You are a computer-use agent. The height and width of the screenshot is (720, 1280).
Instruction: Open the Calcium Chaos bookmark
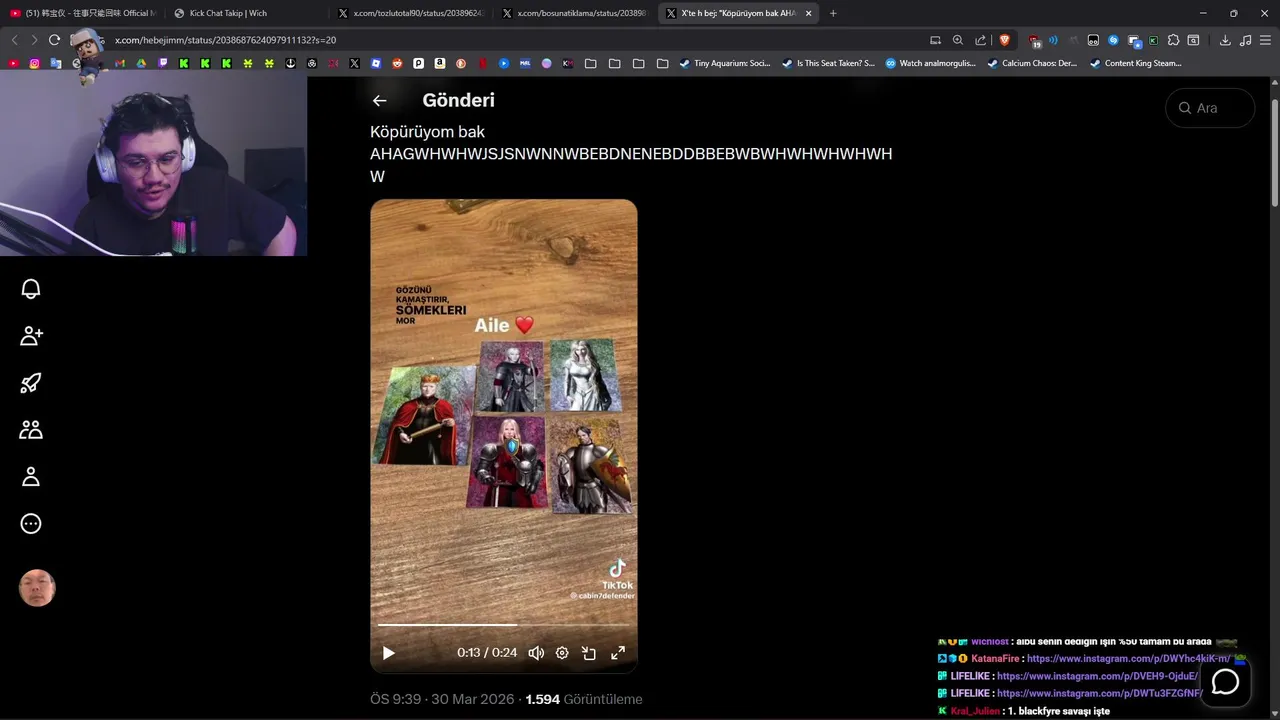point(1032,63)
